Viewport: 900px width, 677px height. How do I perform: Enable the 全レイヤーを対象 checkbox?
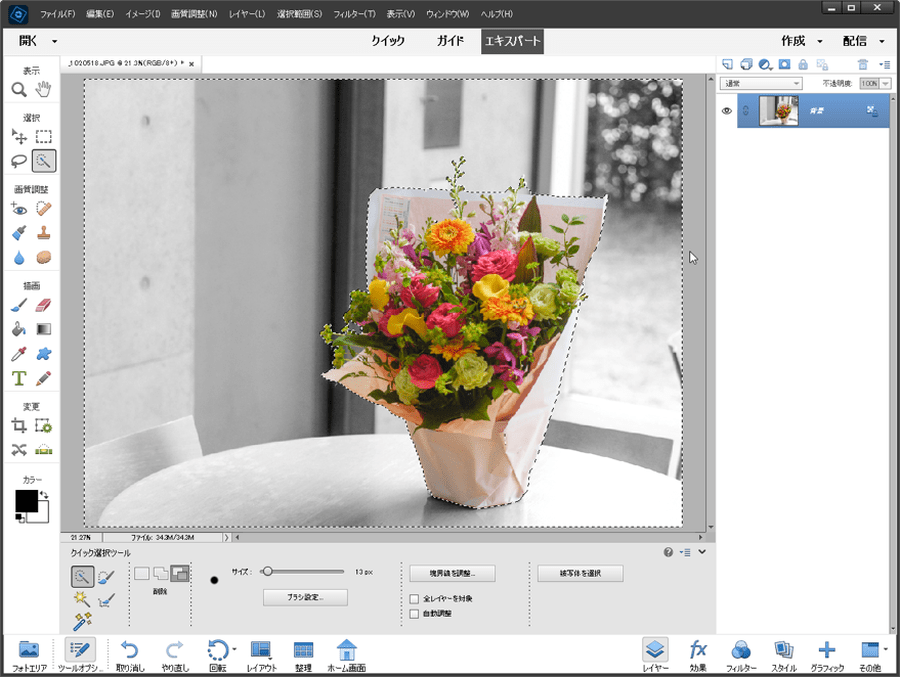414,599
